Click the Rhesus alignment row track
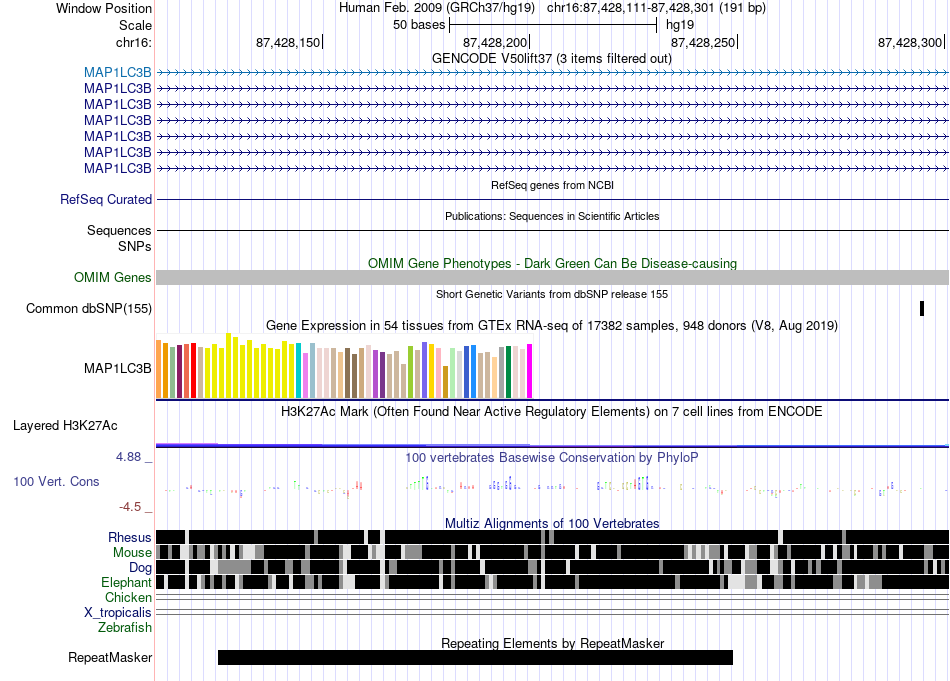950x681 pixels. (x=552, y=537)
